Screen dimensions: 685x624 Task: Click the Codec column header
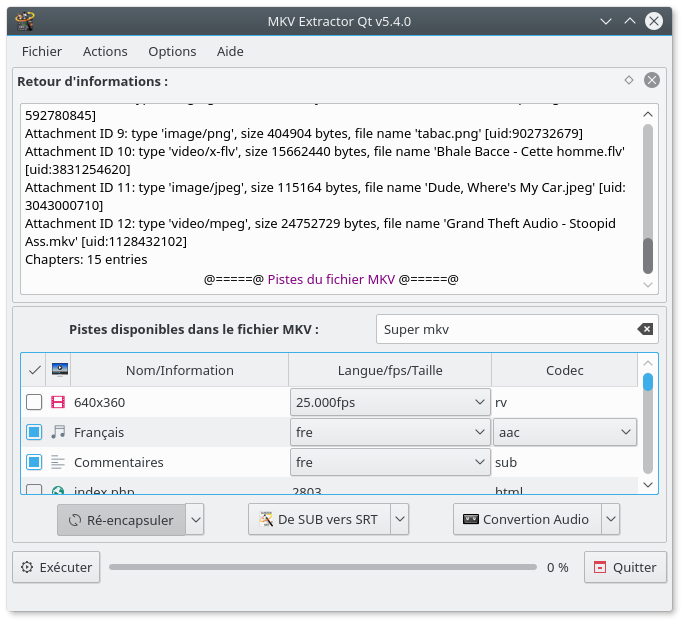click(564, 370)
